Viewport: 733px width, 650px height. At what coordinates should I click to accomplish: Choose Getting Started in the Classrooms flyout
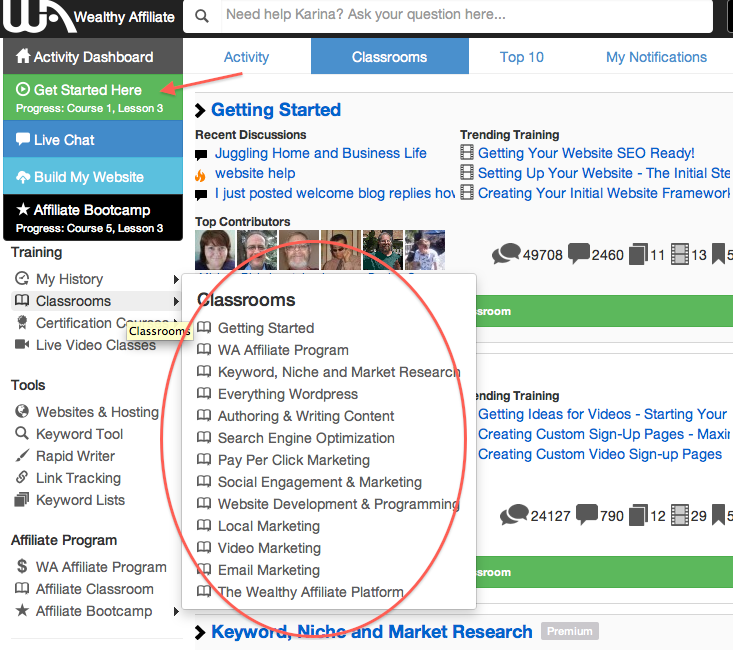(x=266, y=328)
